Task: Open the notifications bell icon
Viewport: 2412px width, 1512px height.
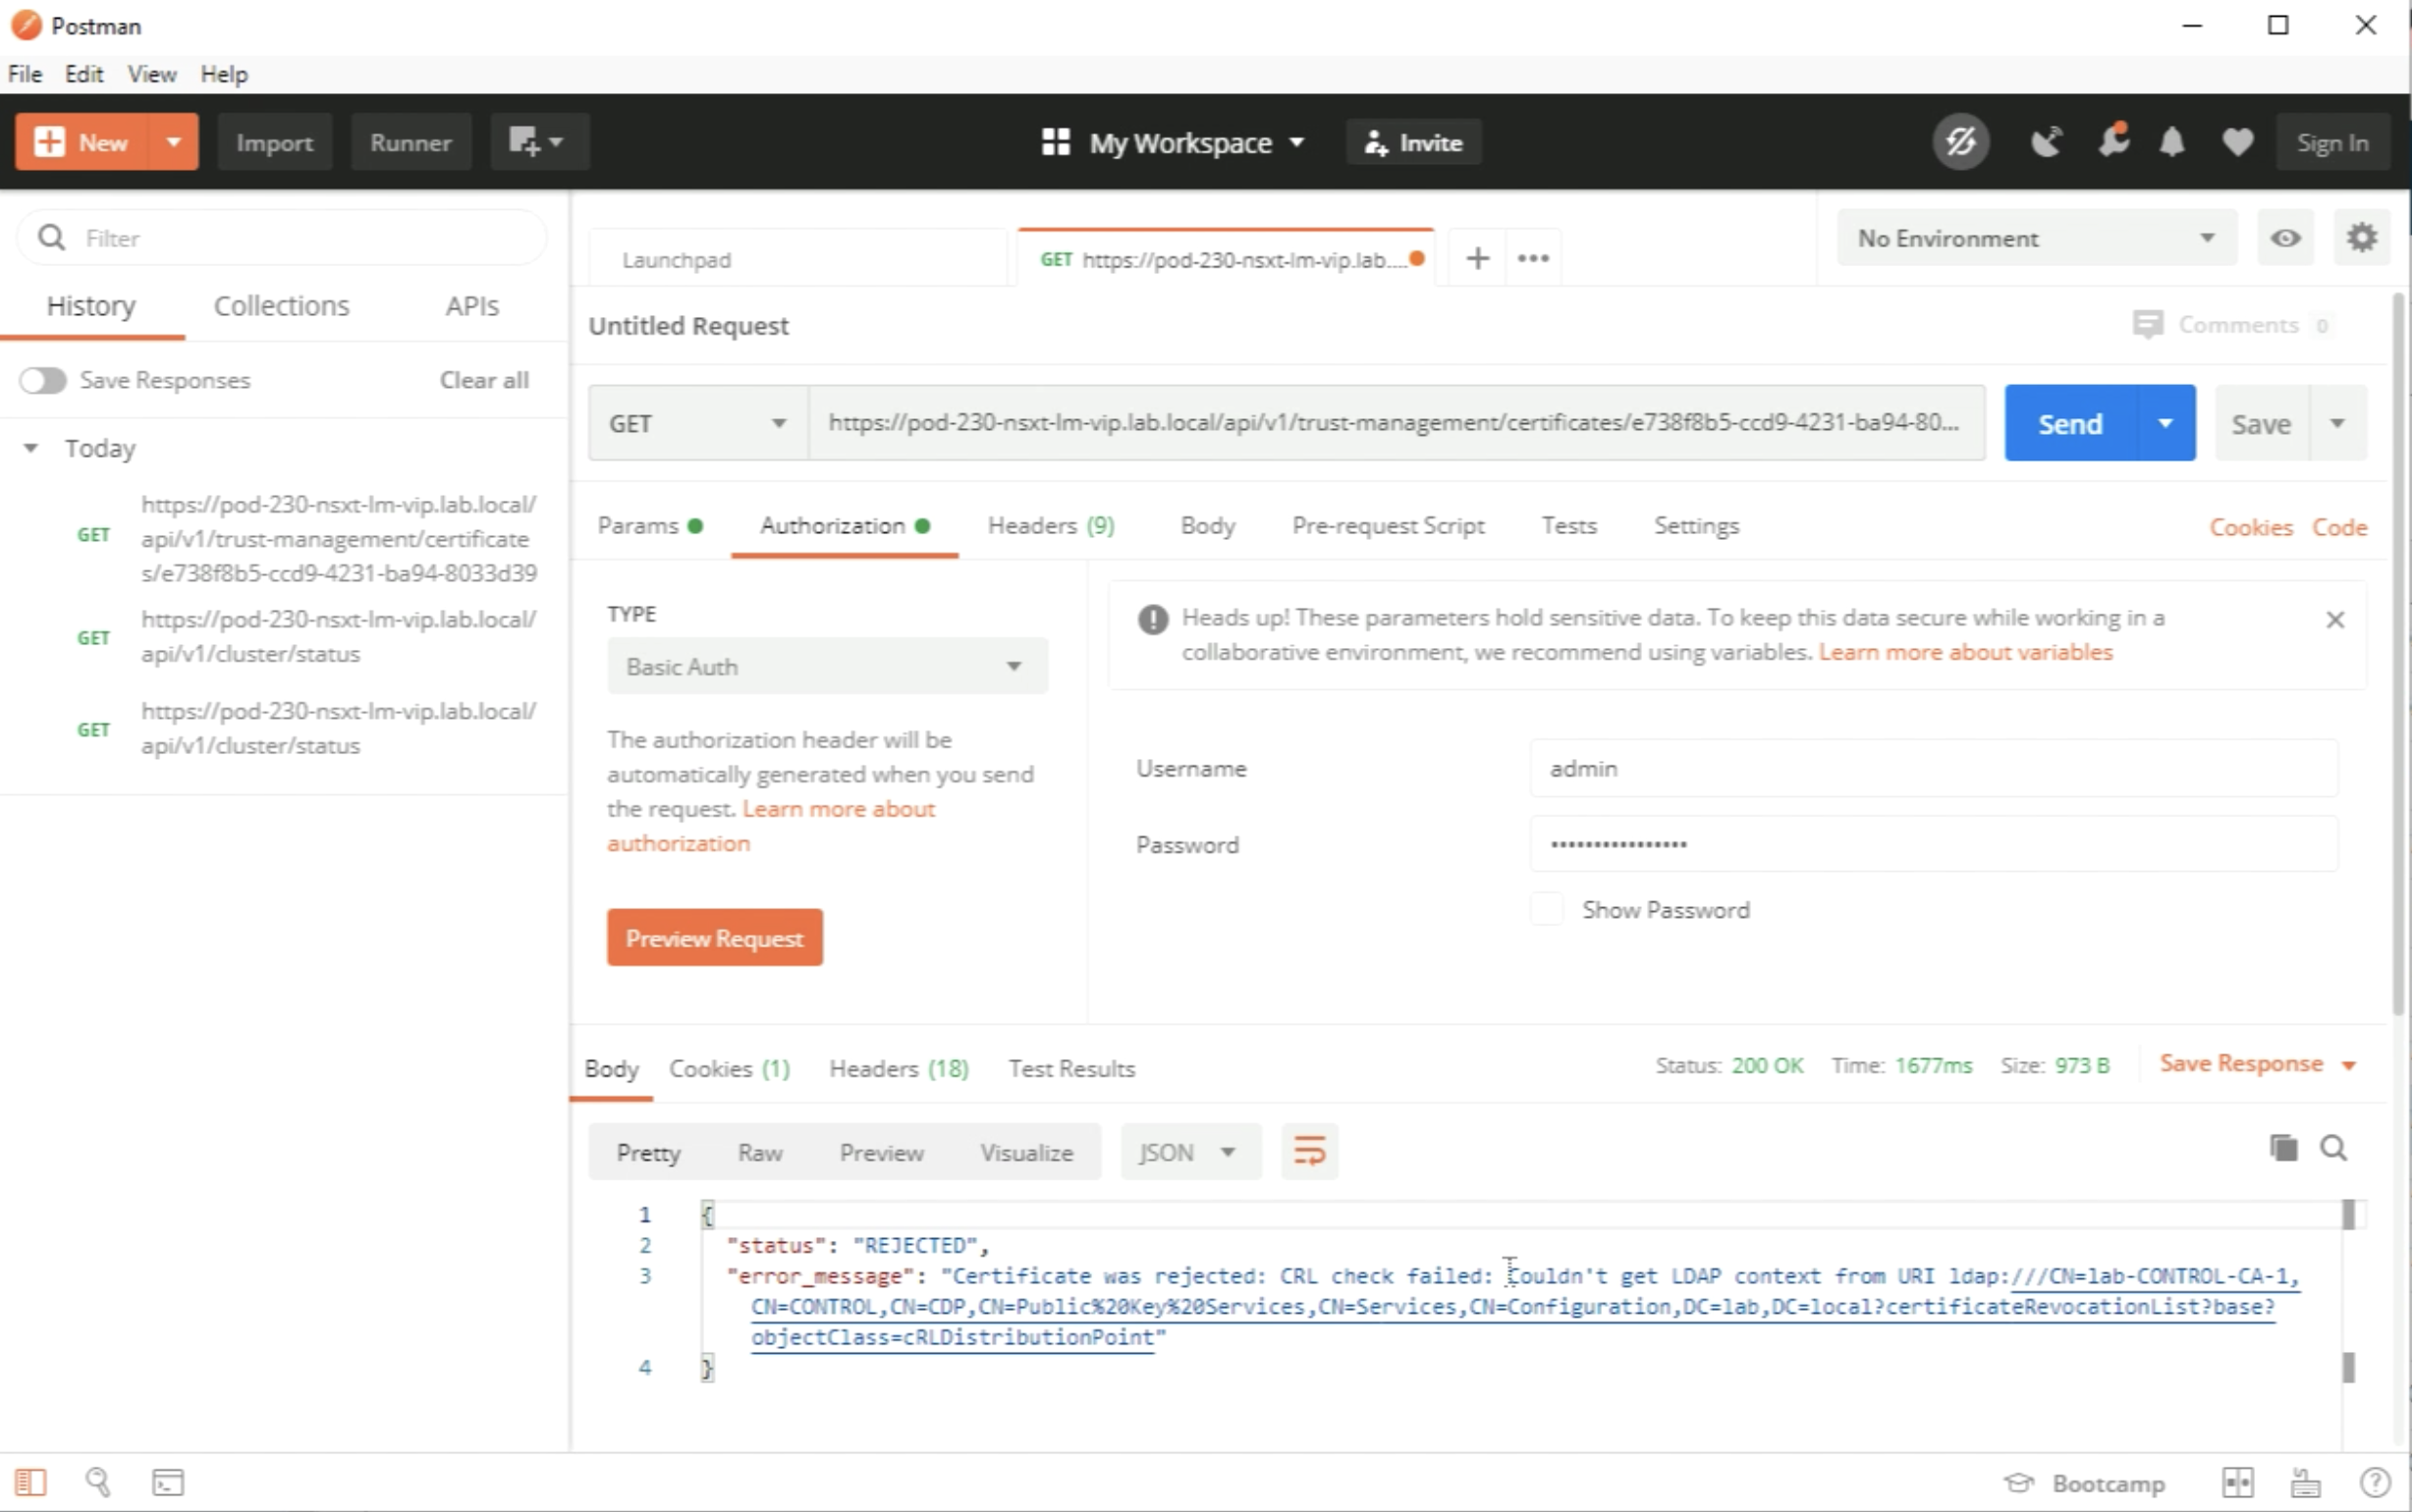Action: (x=2171, y=142)
